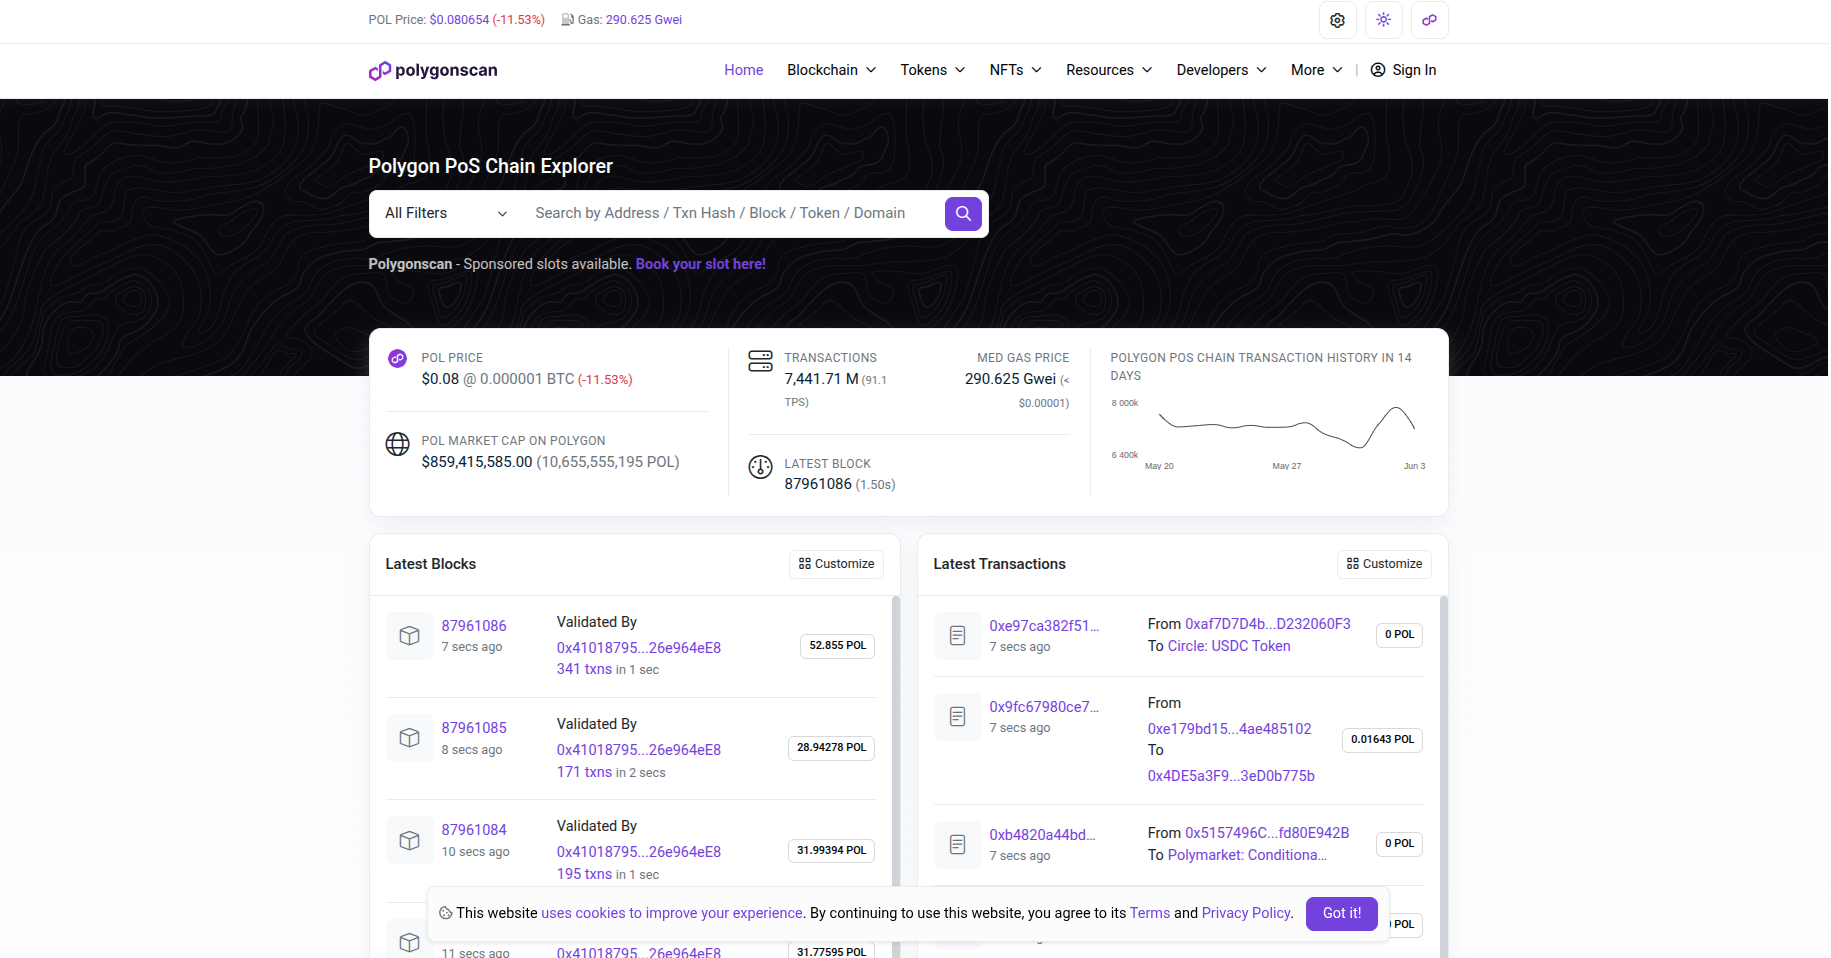This screenshot has width=1831, height=958.
Task: Expand the Developers menu
Action: point(1221,70)
